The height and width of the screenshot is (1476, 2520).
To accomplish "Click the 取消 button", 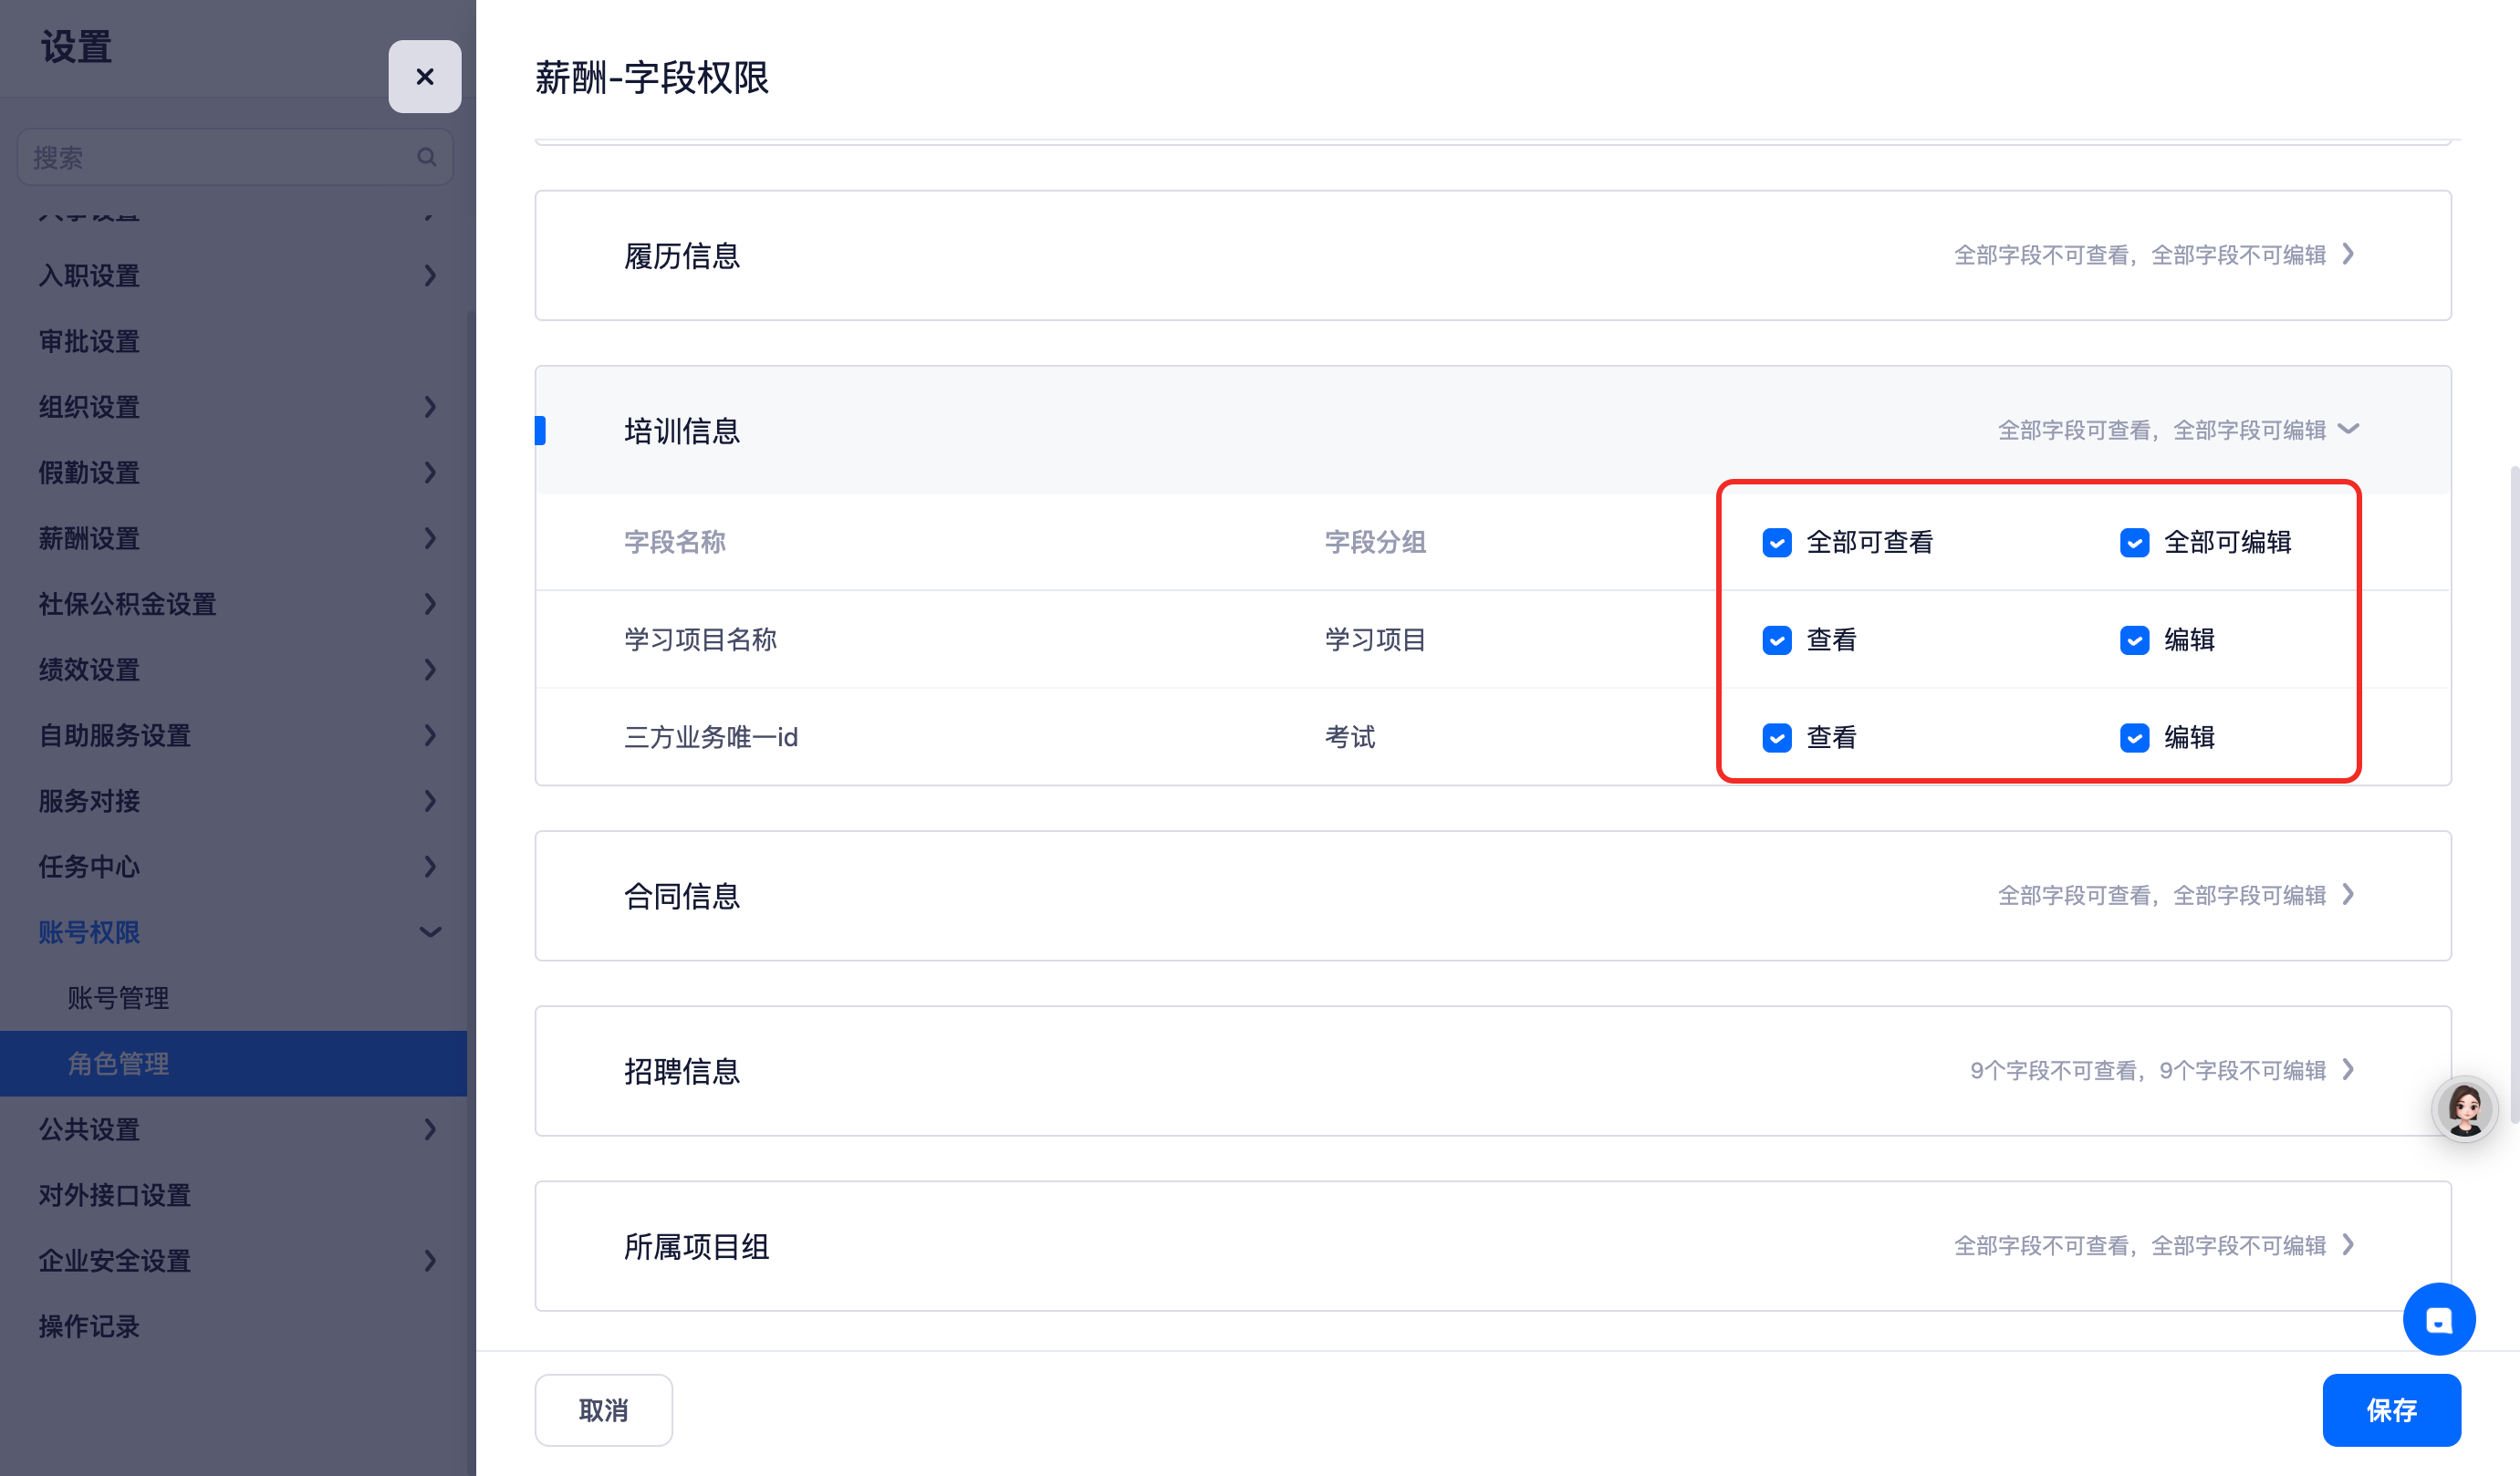I will (x=603, y=1410).
